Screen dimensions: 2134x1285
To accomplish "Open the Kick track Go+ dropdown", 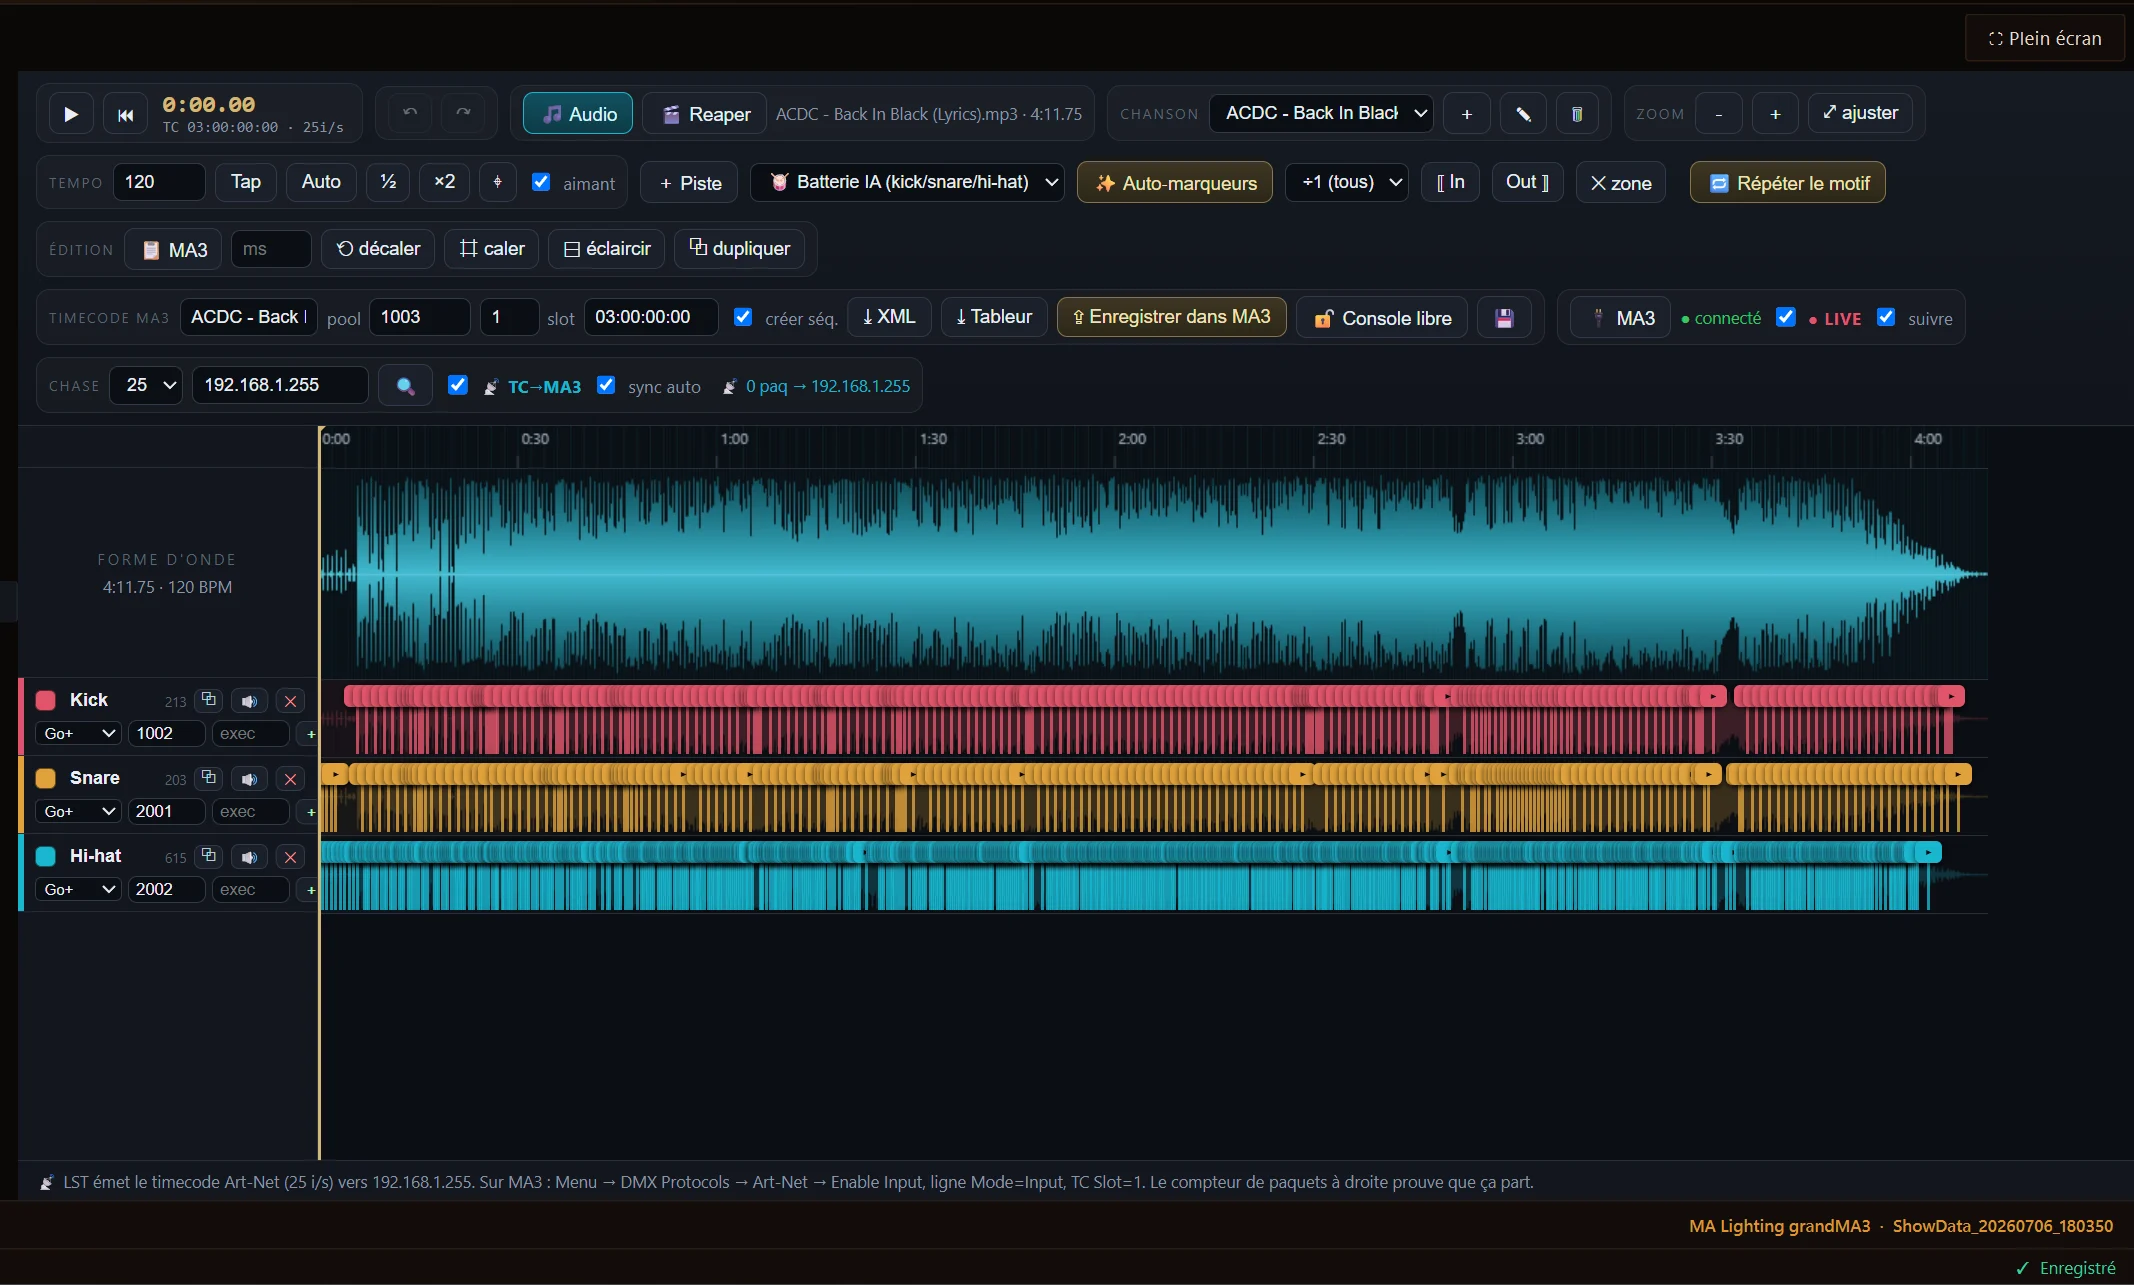I will (78, 734).
